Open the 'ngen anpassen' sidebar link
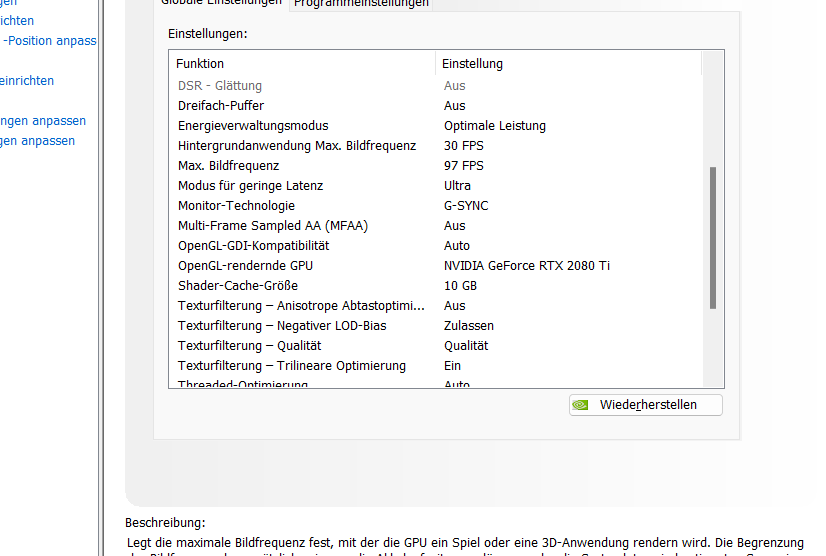The height and width of the screenshot is (556, 826). coord(43,121)
